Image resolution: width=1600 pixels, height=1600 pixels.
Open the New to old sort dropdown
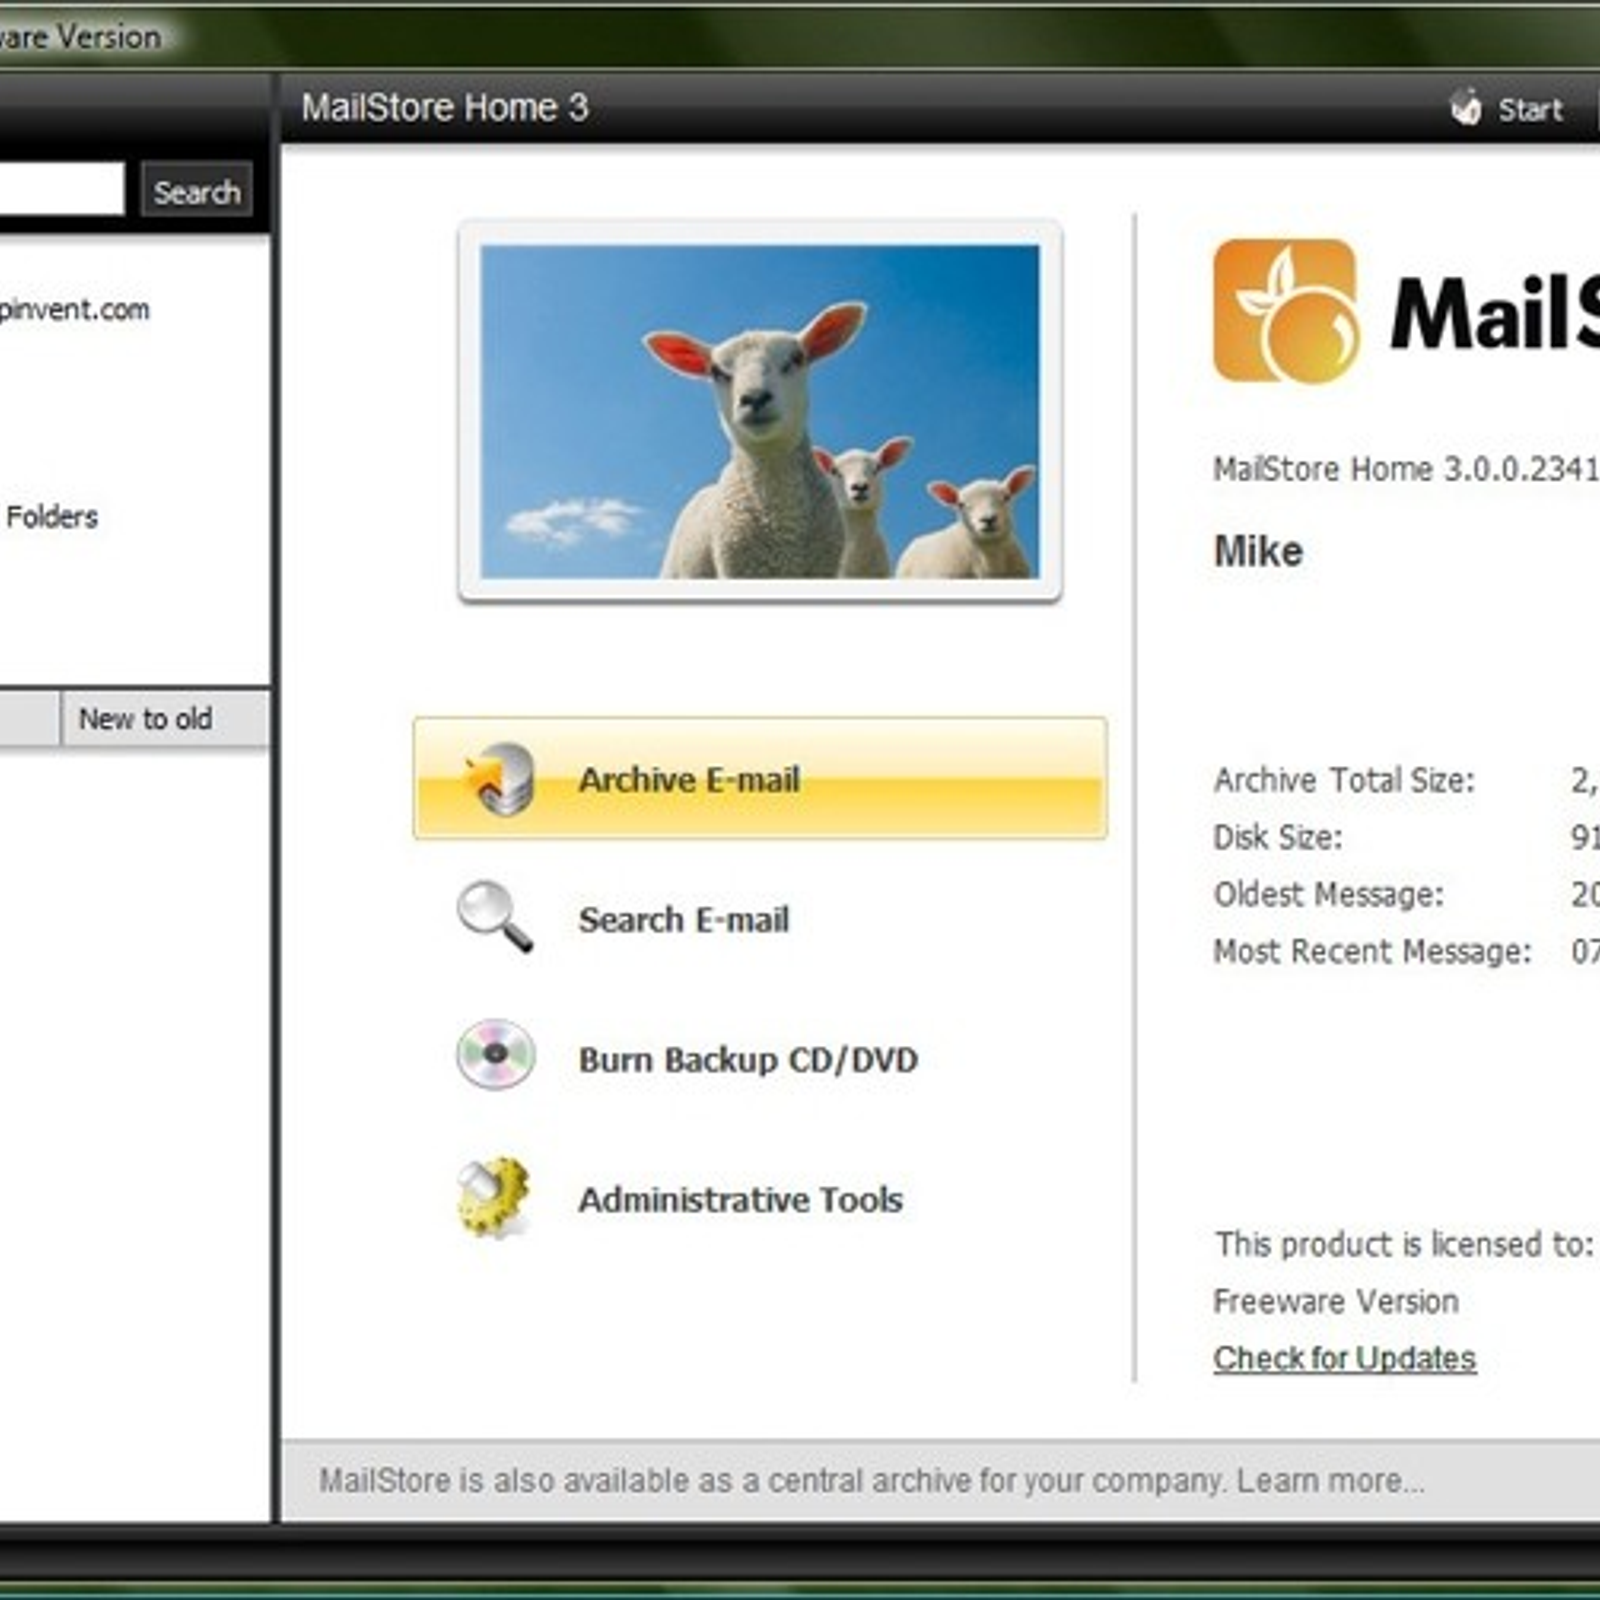(x=165, y=718)
